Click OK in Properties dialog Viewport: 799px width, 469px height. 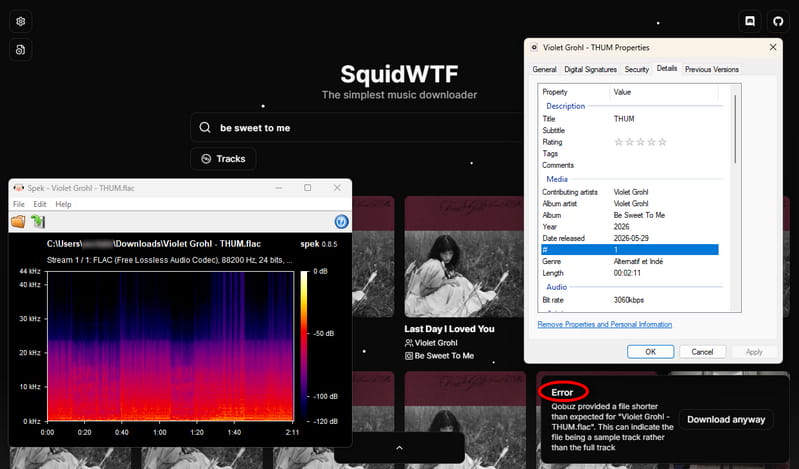coord(651,352)
